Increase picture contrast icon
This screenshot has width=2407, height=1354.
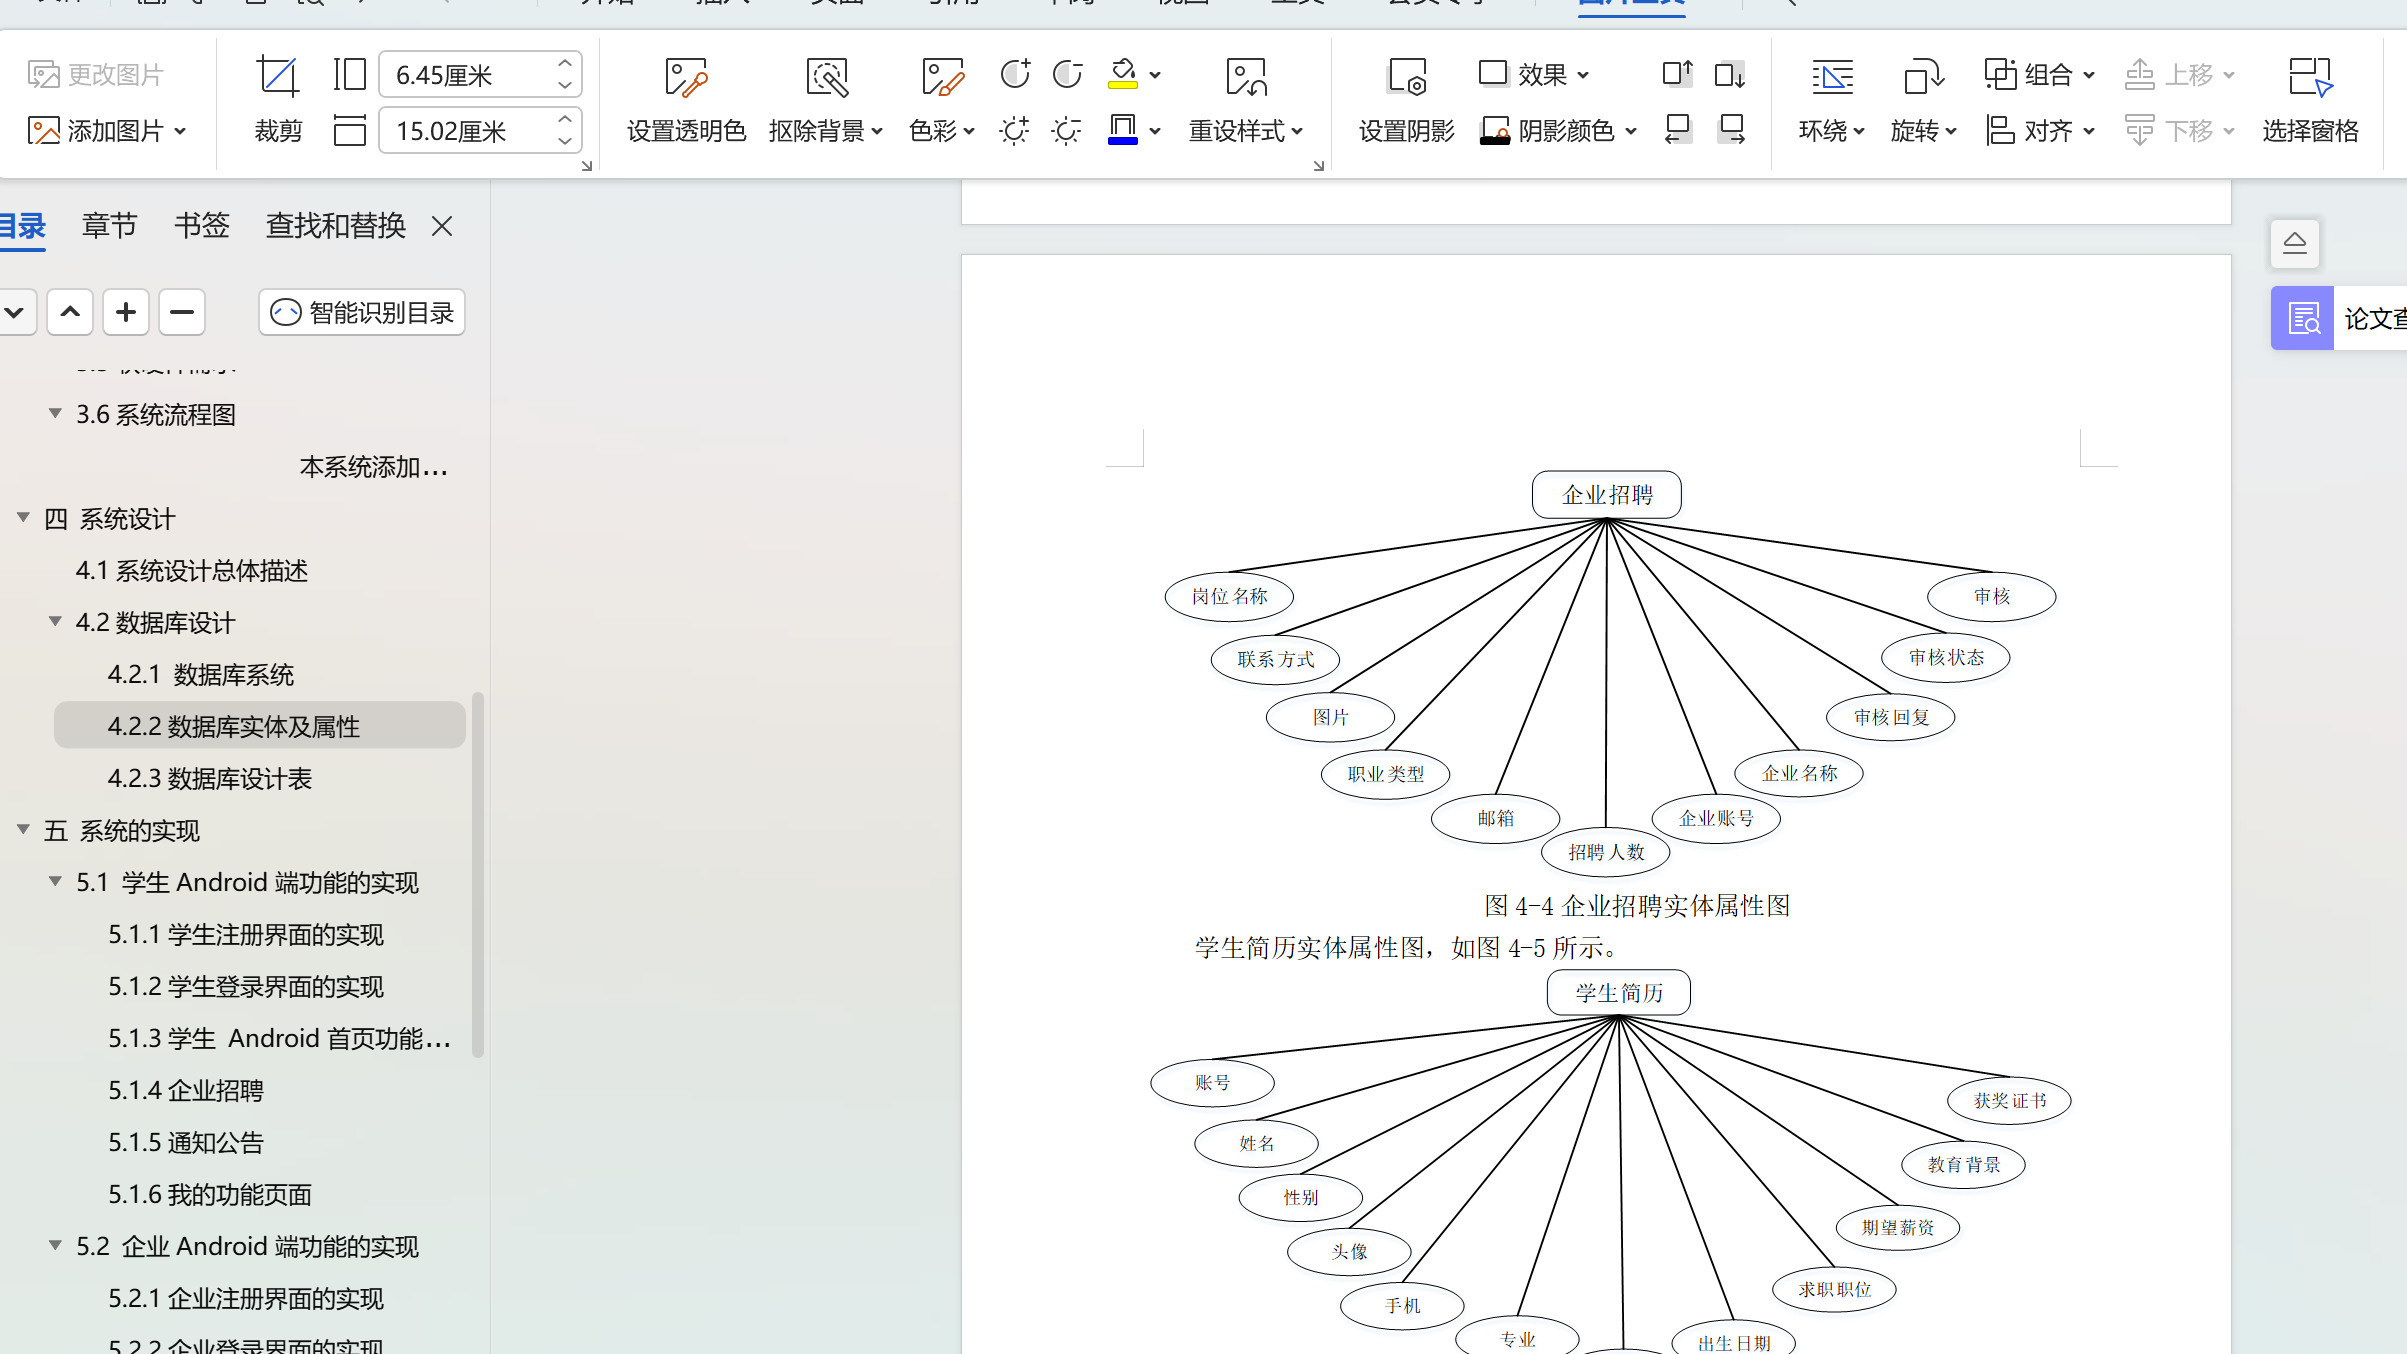tap(1014, 75)
